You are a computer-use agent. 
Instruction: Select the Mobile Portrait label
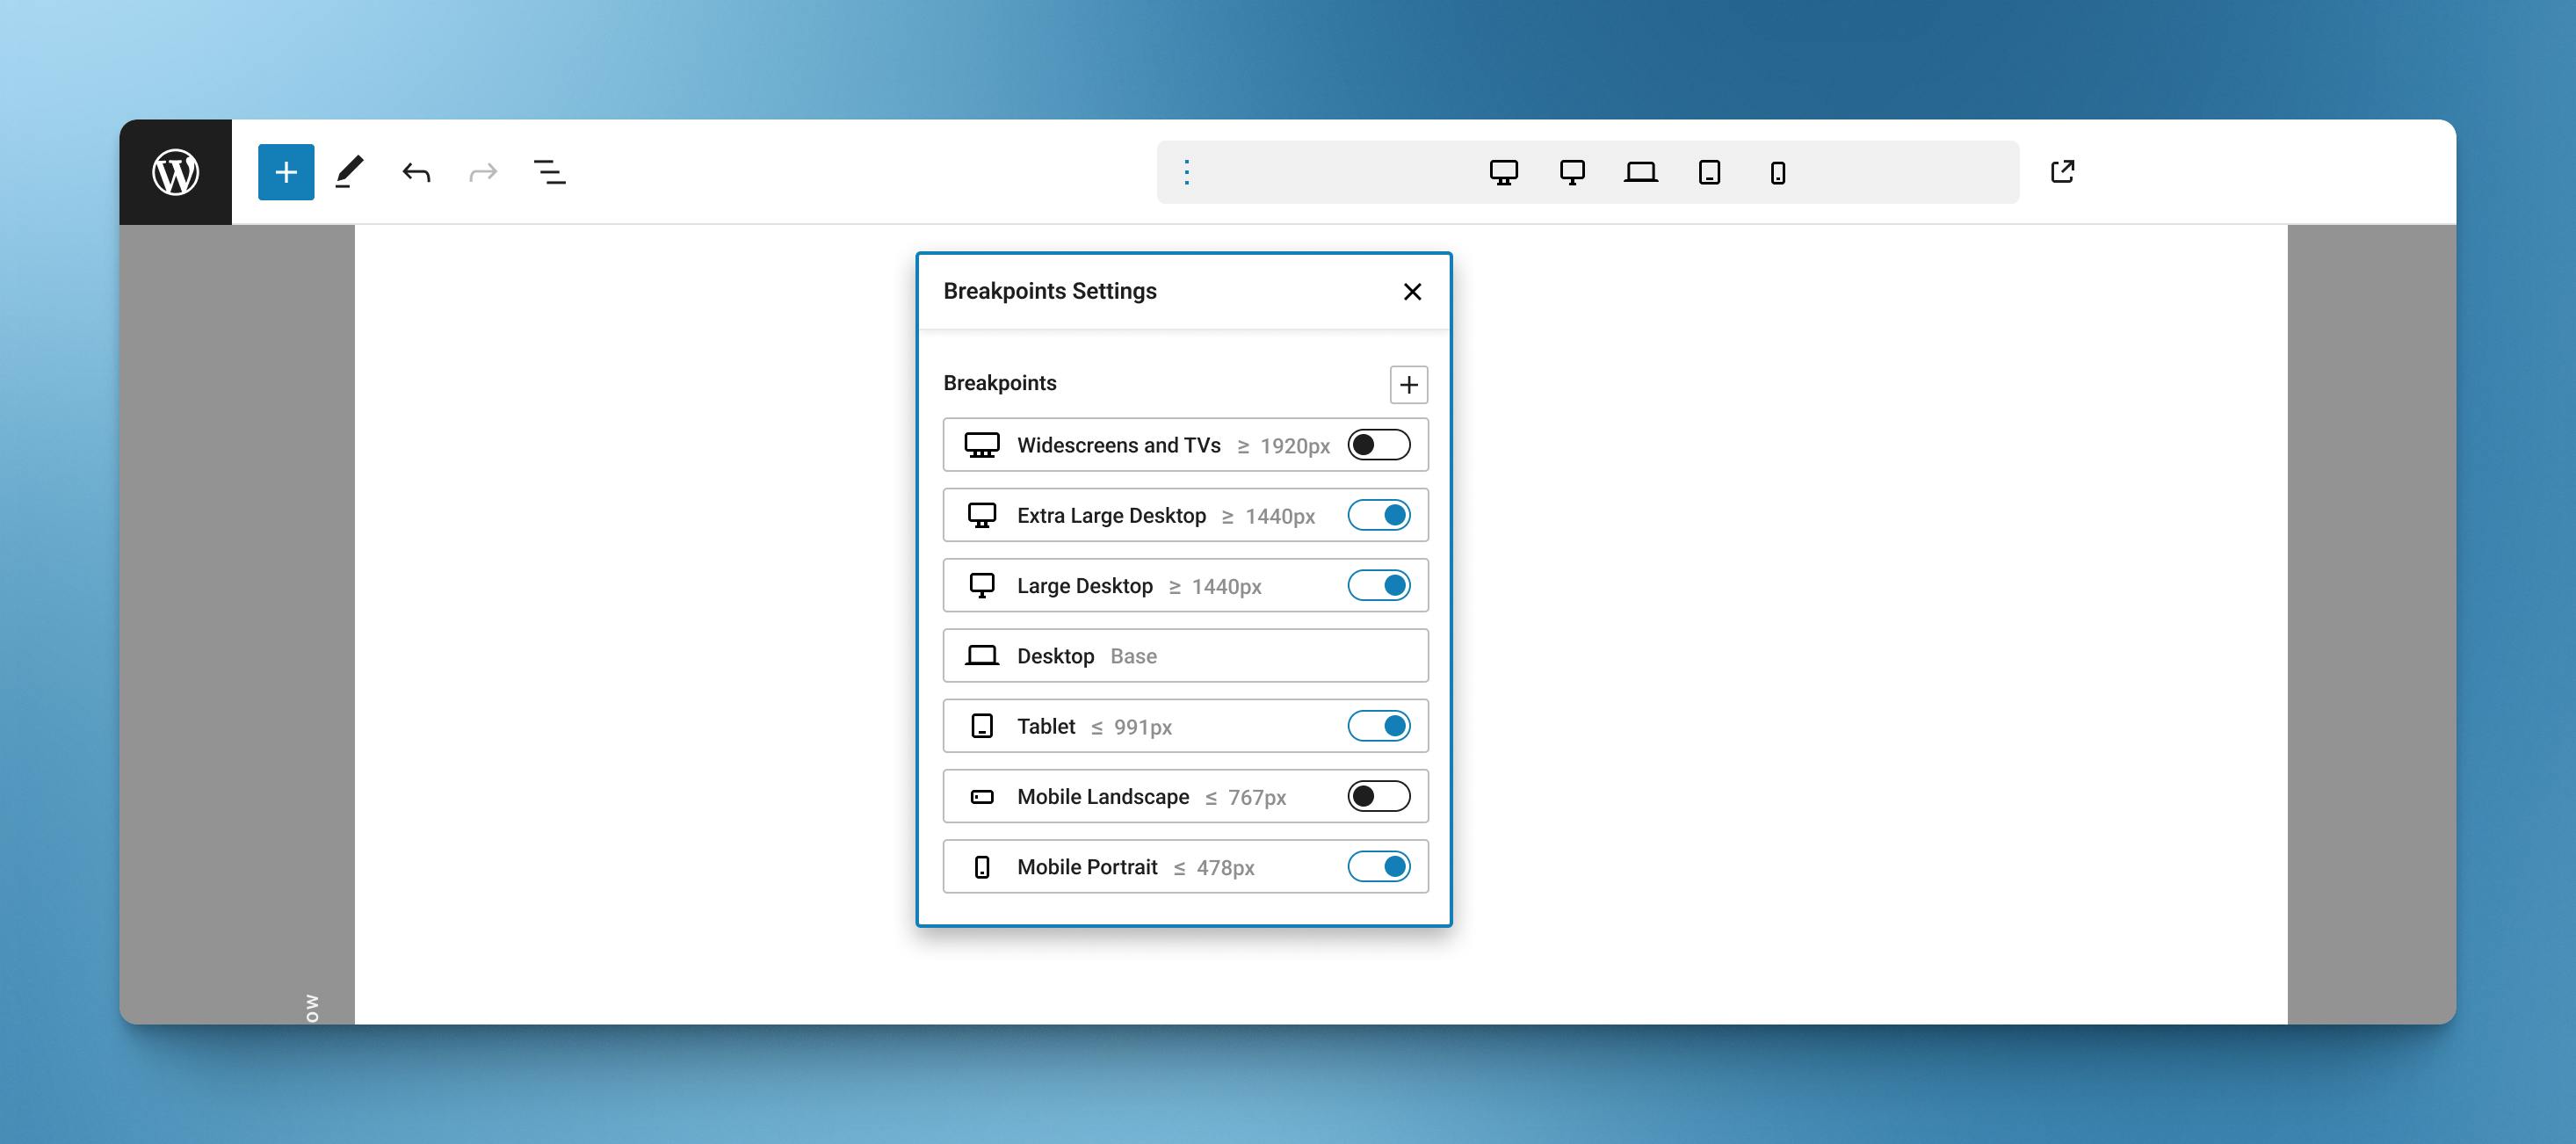pos(1087,867)
